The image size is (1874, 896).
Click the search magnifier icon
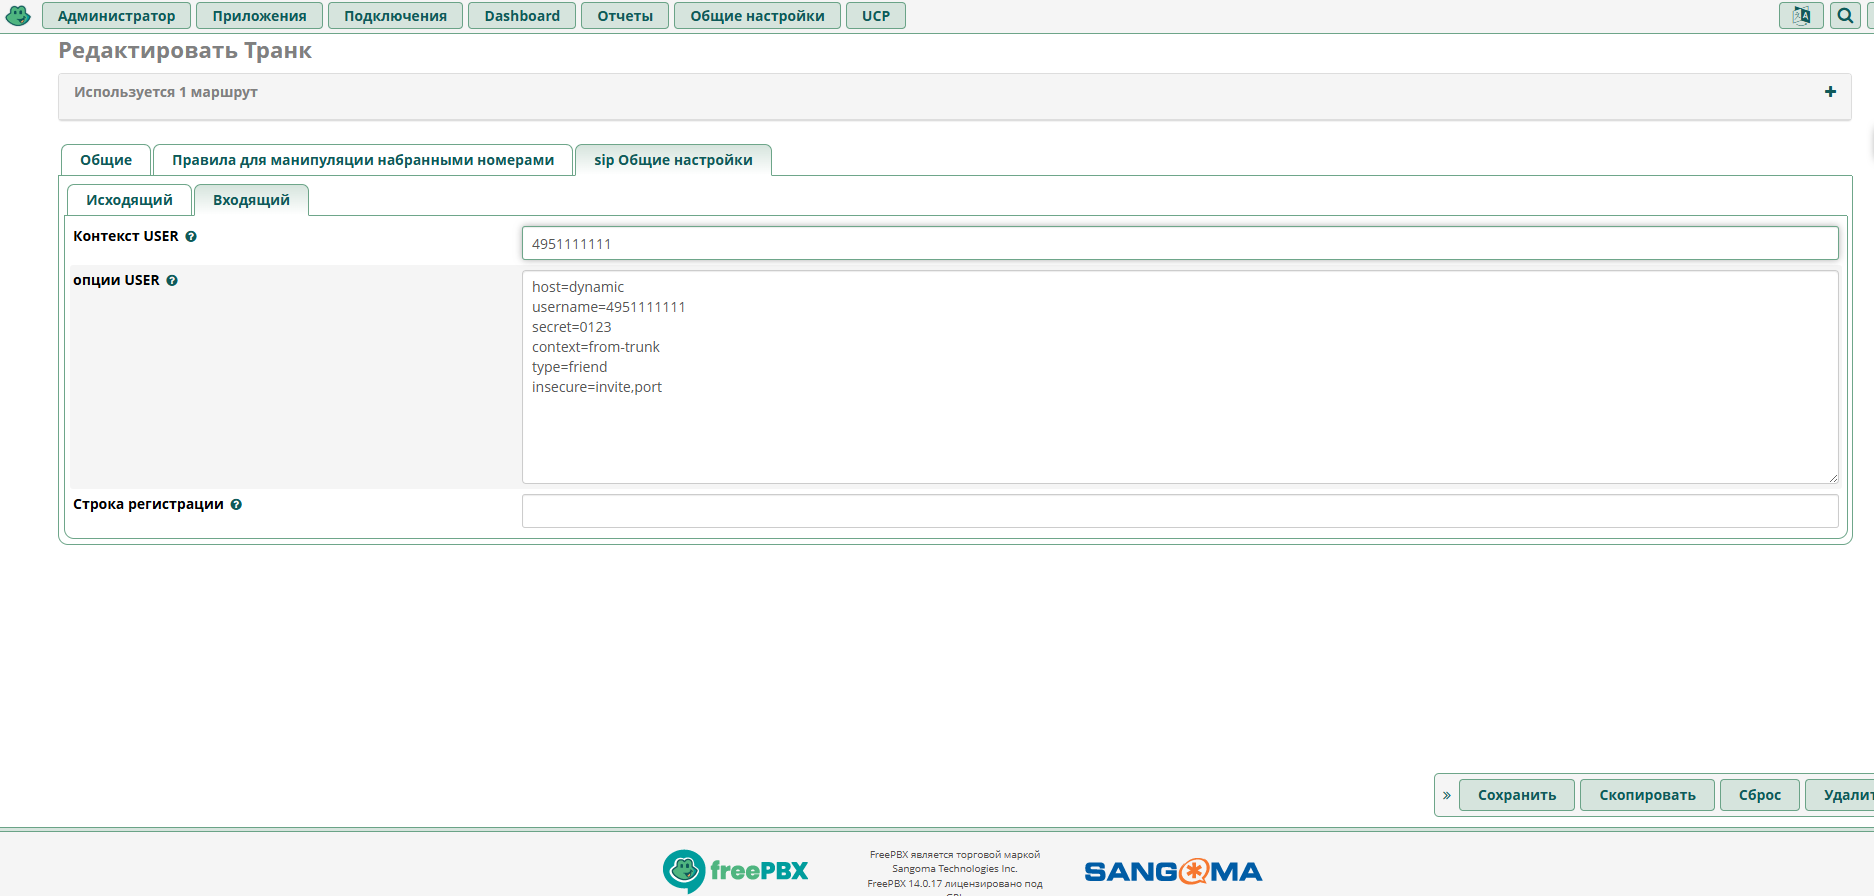point(1845,16)
